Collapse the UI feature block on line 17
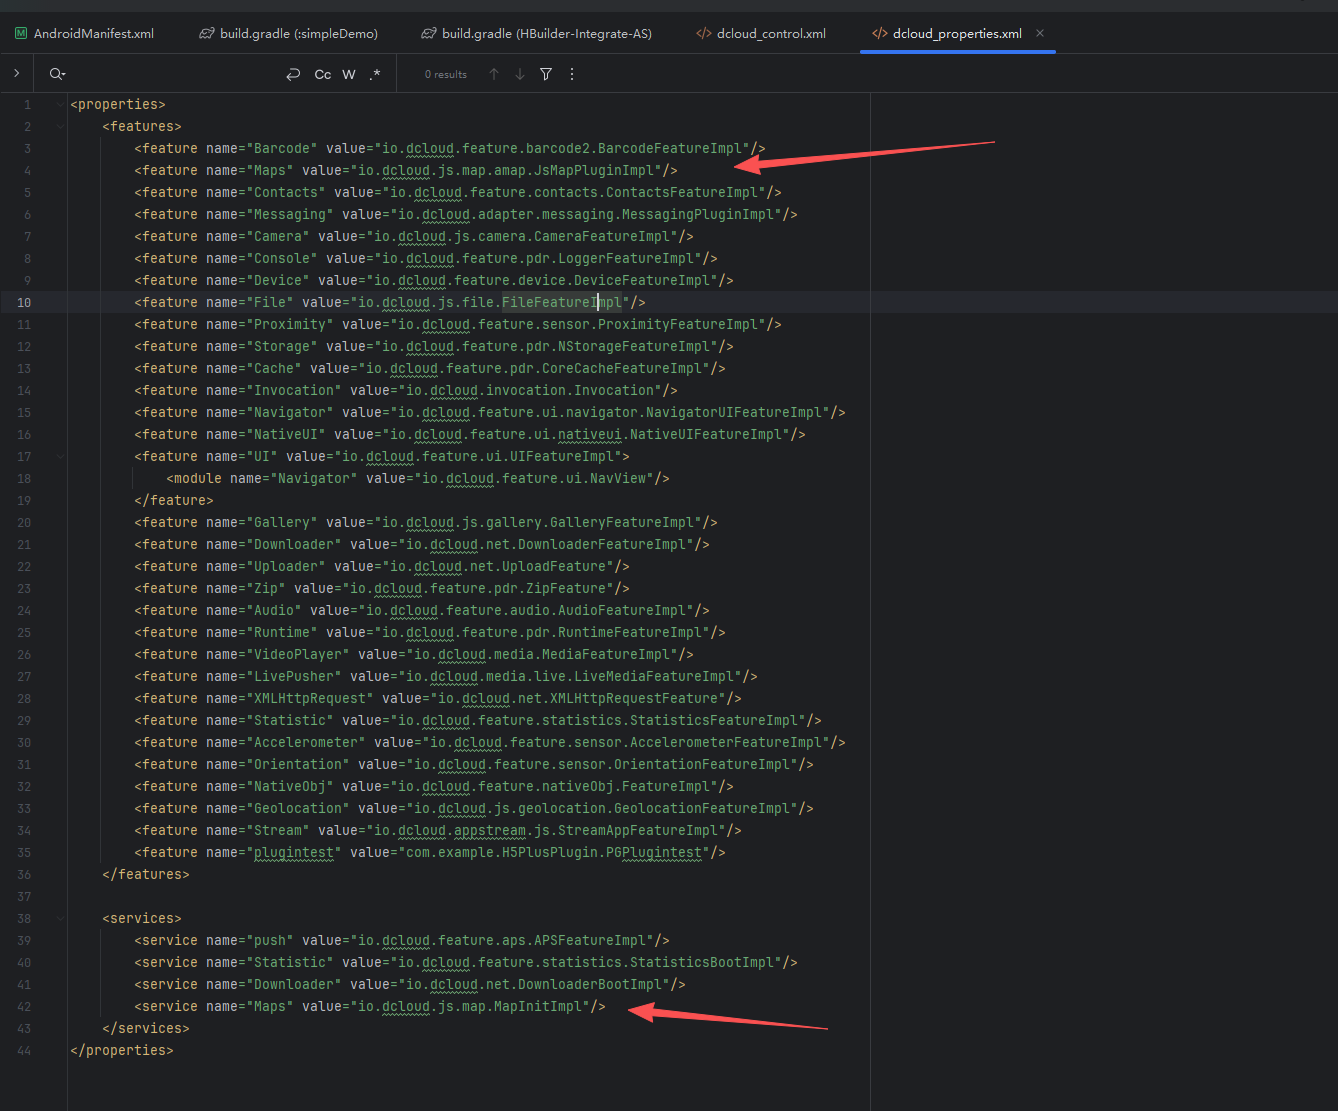 [60, 456]
